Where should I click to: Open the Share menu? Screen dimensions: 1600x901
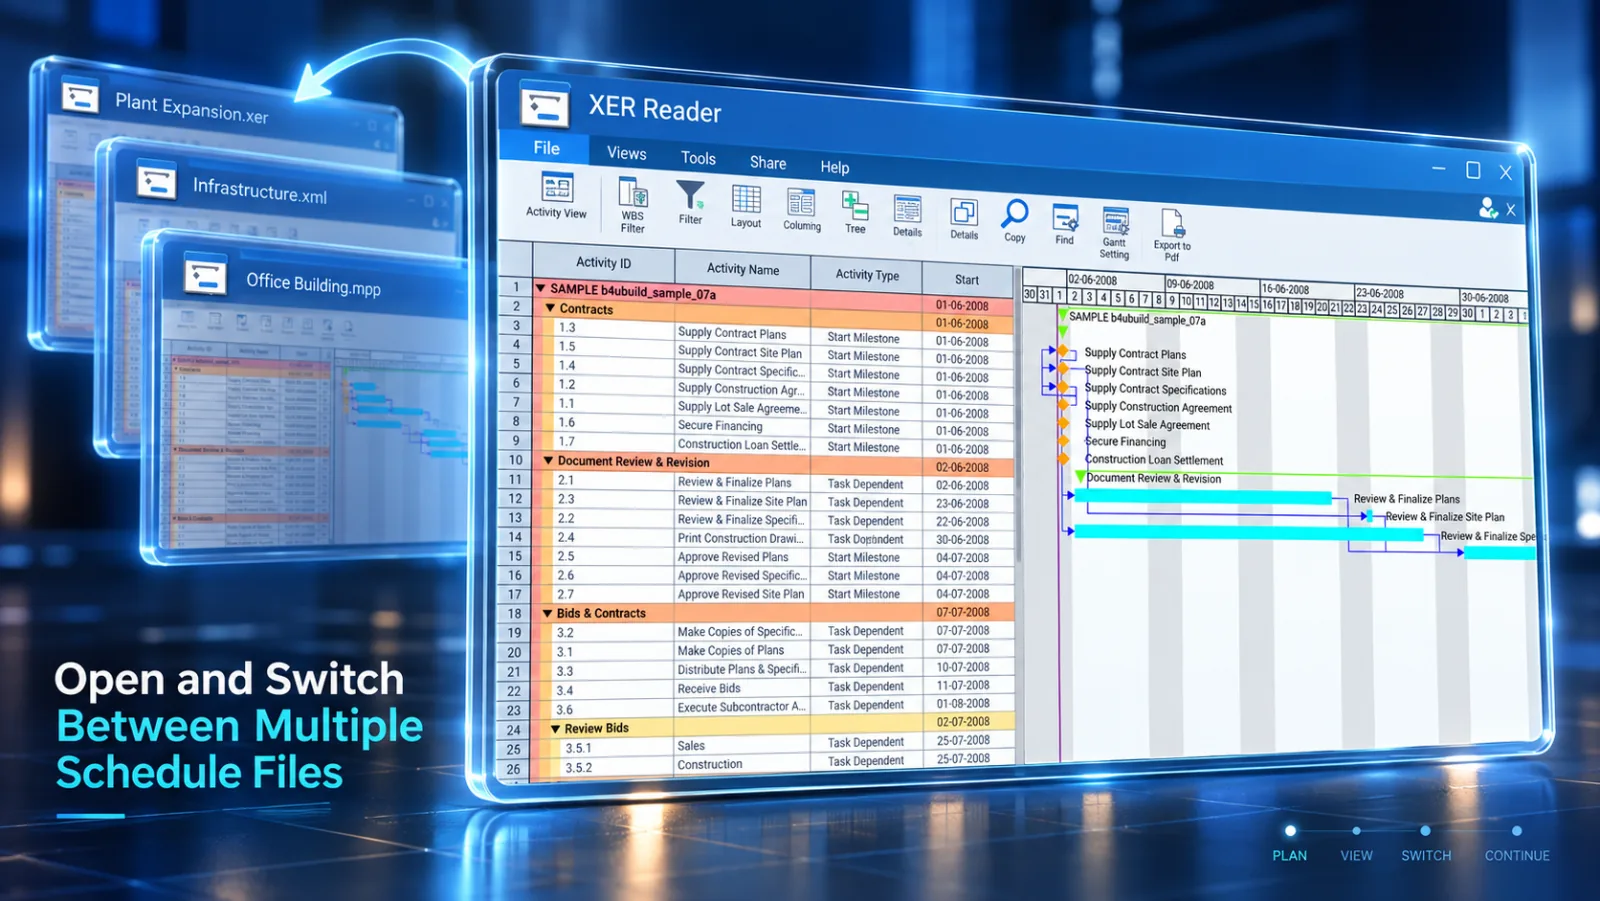tap(768, 163)
